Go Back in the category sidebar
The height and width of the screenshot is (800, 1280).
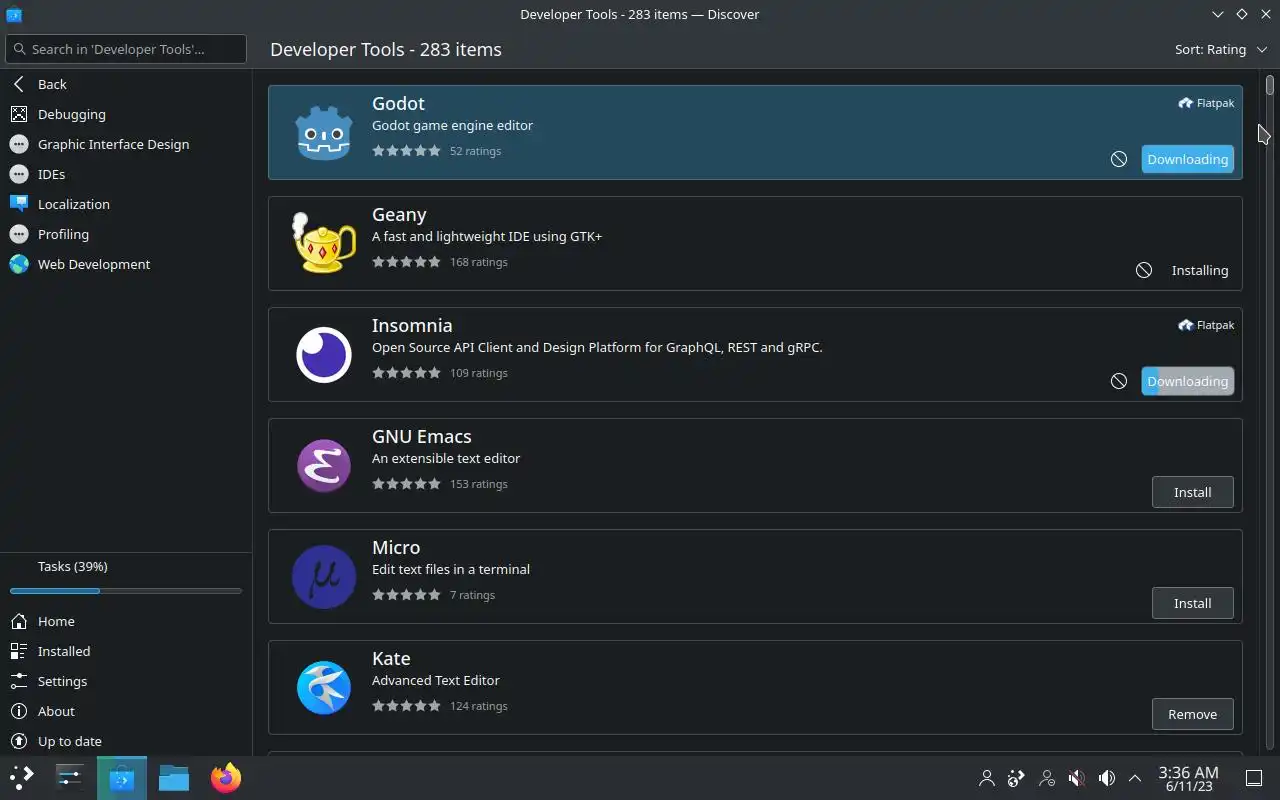(125, 84)
